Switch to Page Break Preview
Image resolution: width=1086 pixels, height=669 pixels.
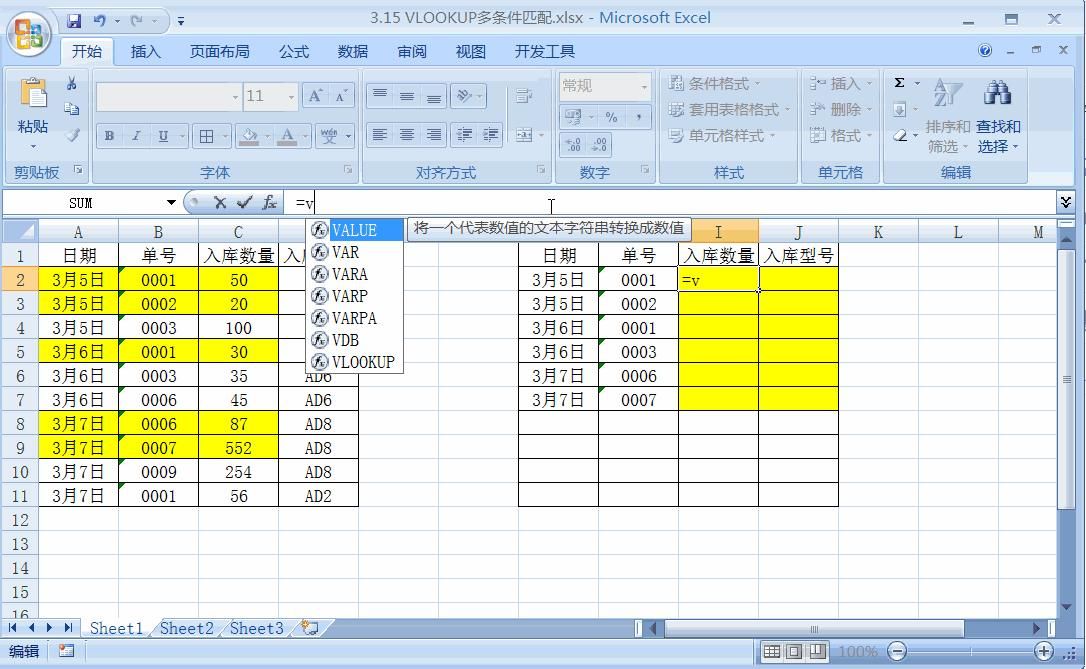click(818, 651)
